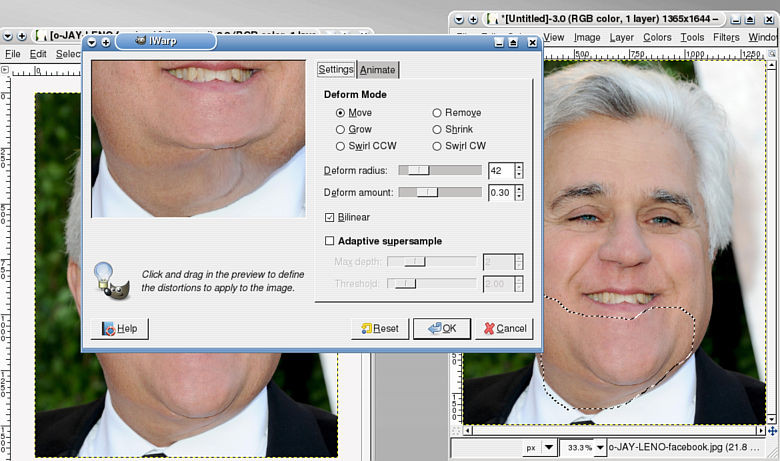Select the Grow deform mode

point(341,130)
